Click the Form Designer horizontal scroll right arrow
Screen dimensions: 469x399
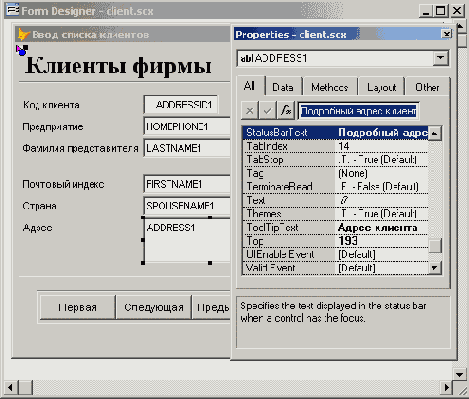(x=446, y=387)
